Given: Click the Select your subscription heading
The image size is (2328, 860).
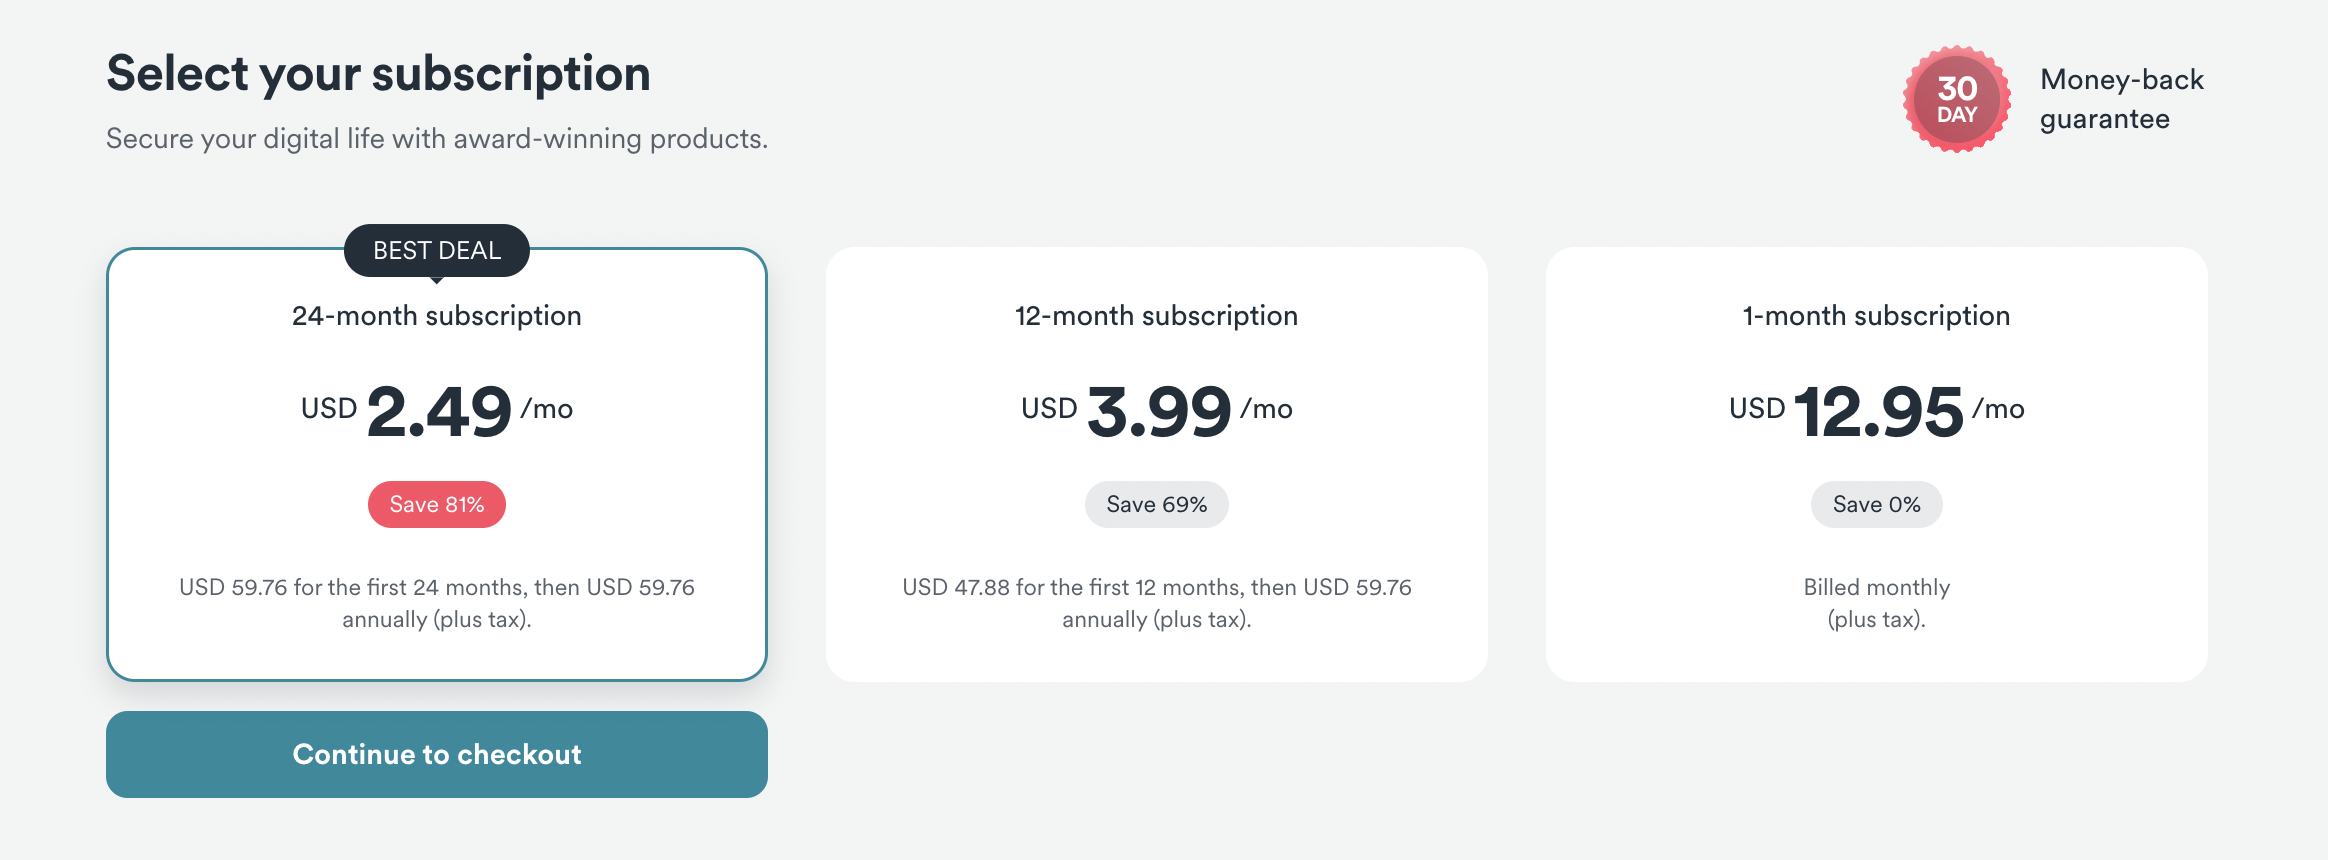Looking at the screenshot, I should [378, 73].
